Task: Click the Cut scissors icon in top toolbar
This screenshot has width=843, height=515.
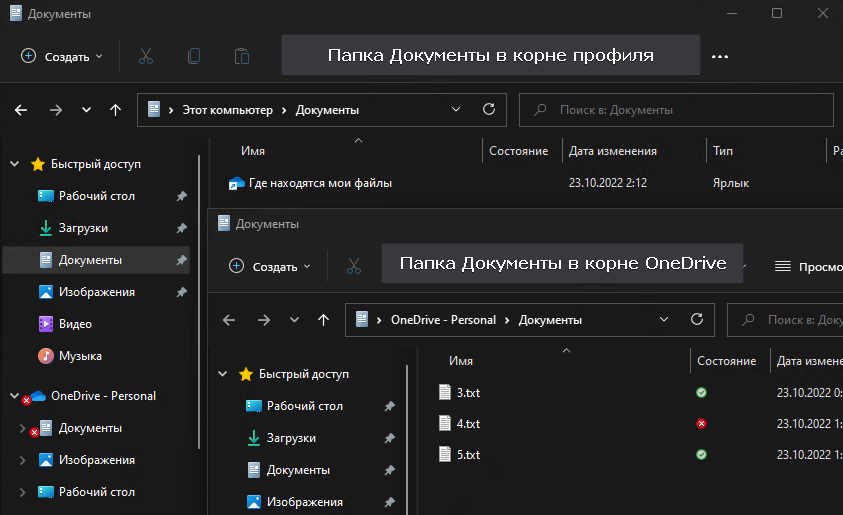Action: 146,56
